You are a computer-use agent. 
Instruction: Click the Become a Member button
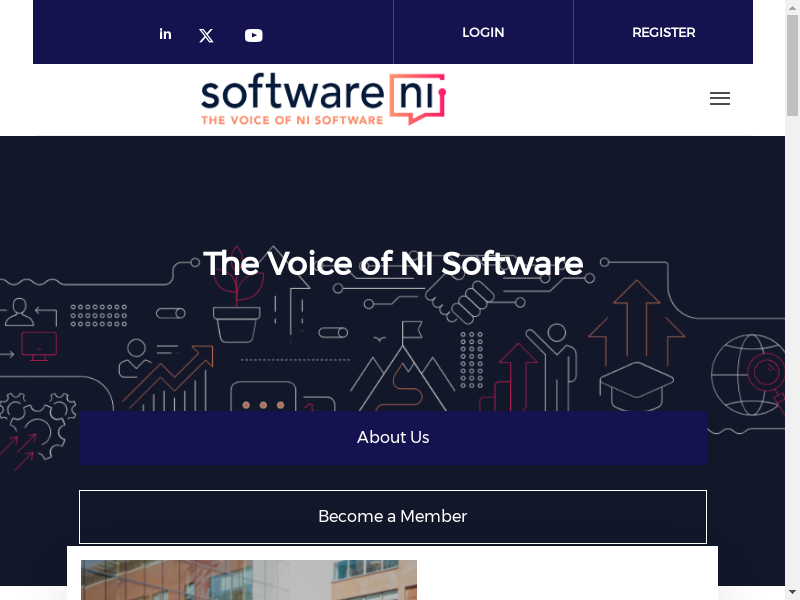click(x=392, y=516)
